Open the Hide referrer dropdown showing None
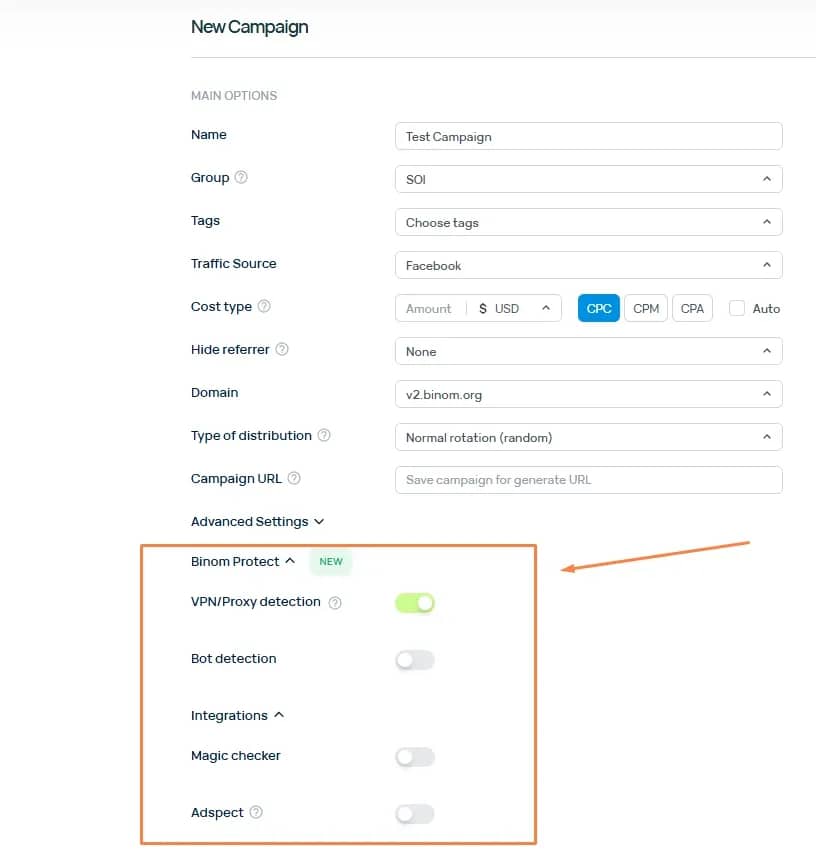 589,351
